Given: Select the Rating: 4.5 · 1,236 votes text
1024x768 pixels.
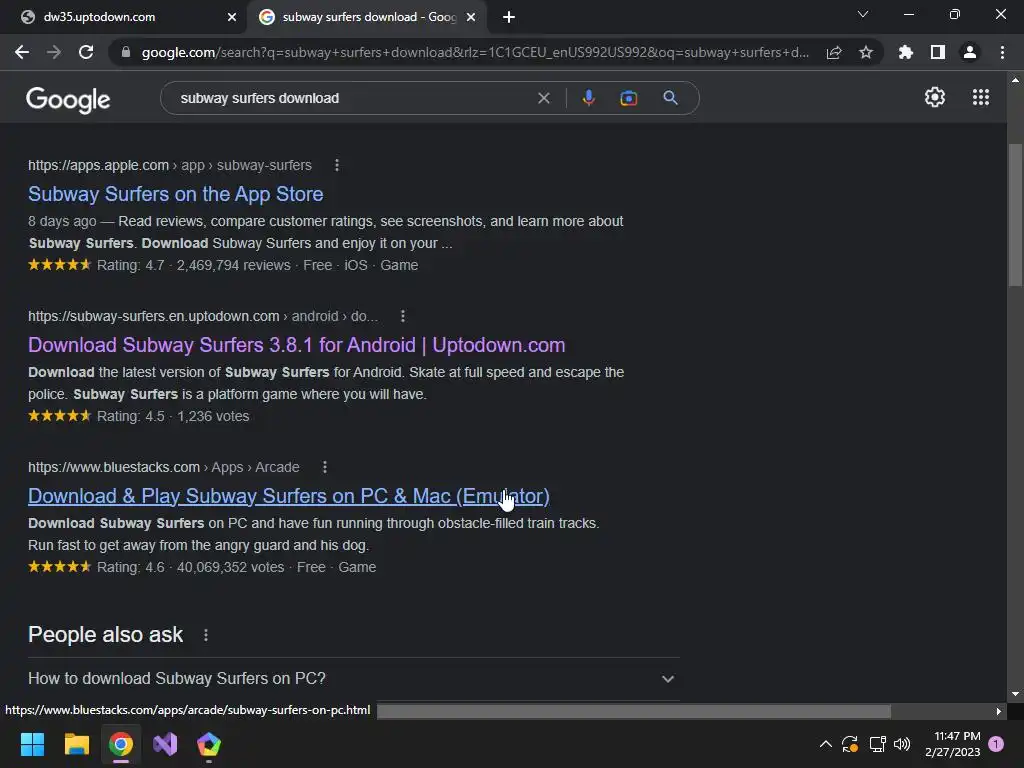Looking at the screenshot, I should [x=173, y=416].
